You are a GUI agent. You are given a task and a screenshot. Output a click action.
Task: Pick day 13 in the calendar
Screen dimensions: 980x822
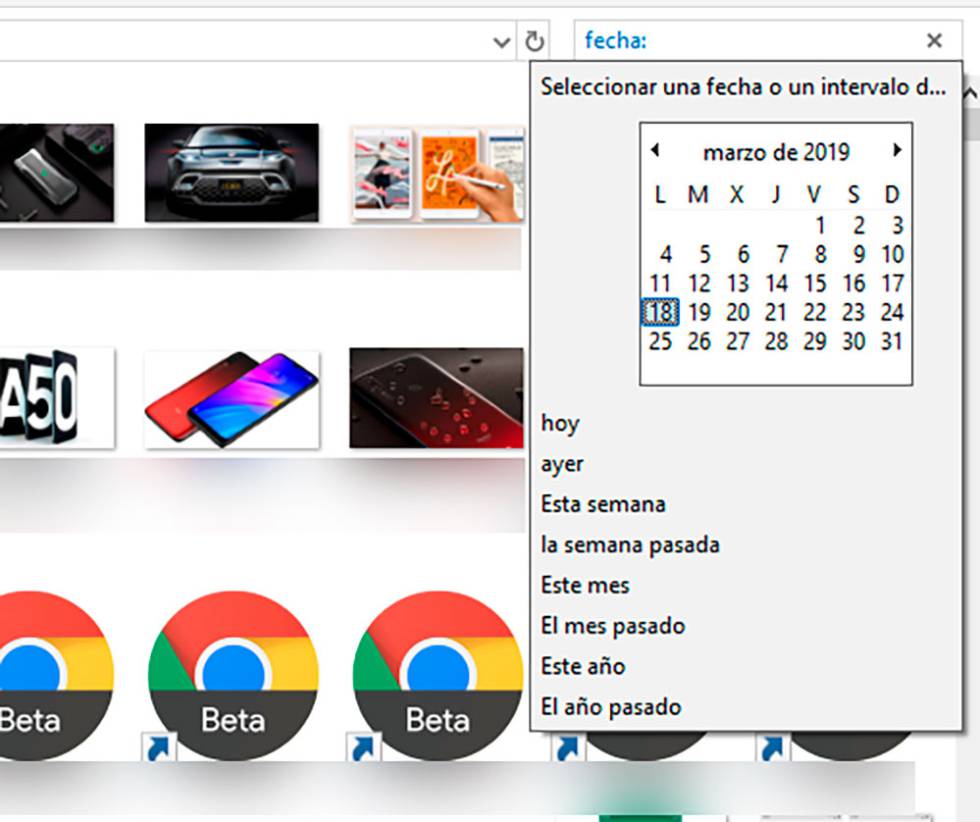coord(738,283)
